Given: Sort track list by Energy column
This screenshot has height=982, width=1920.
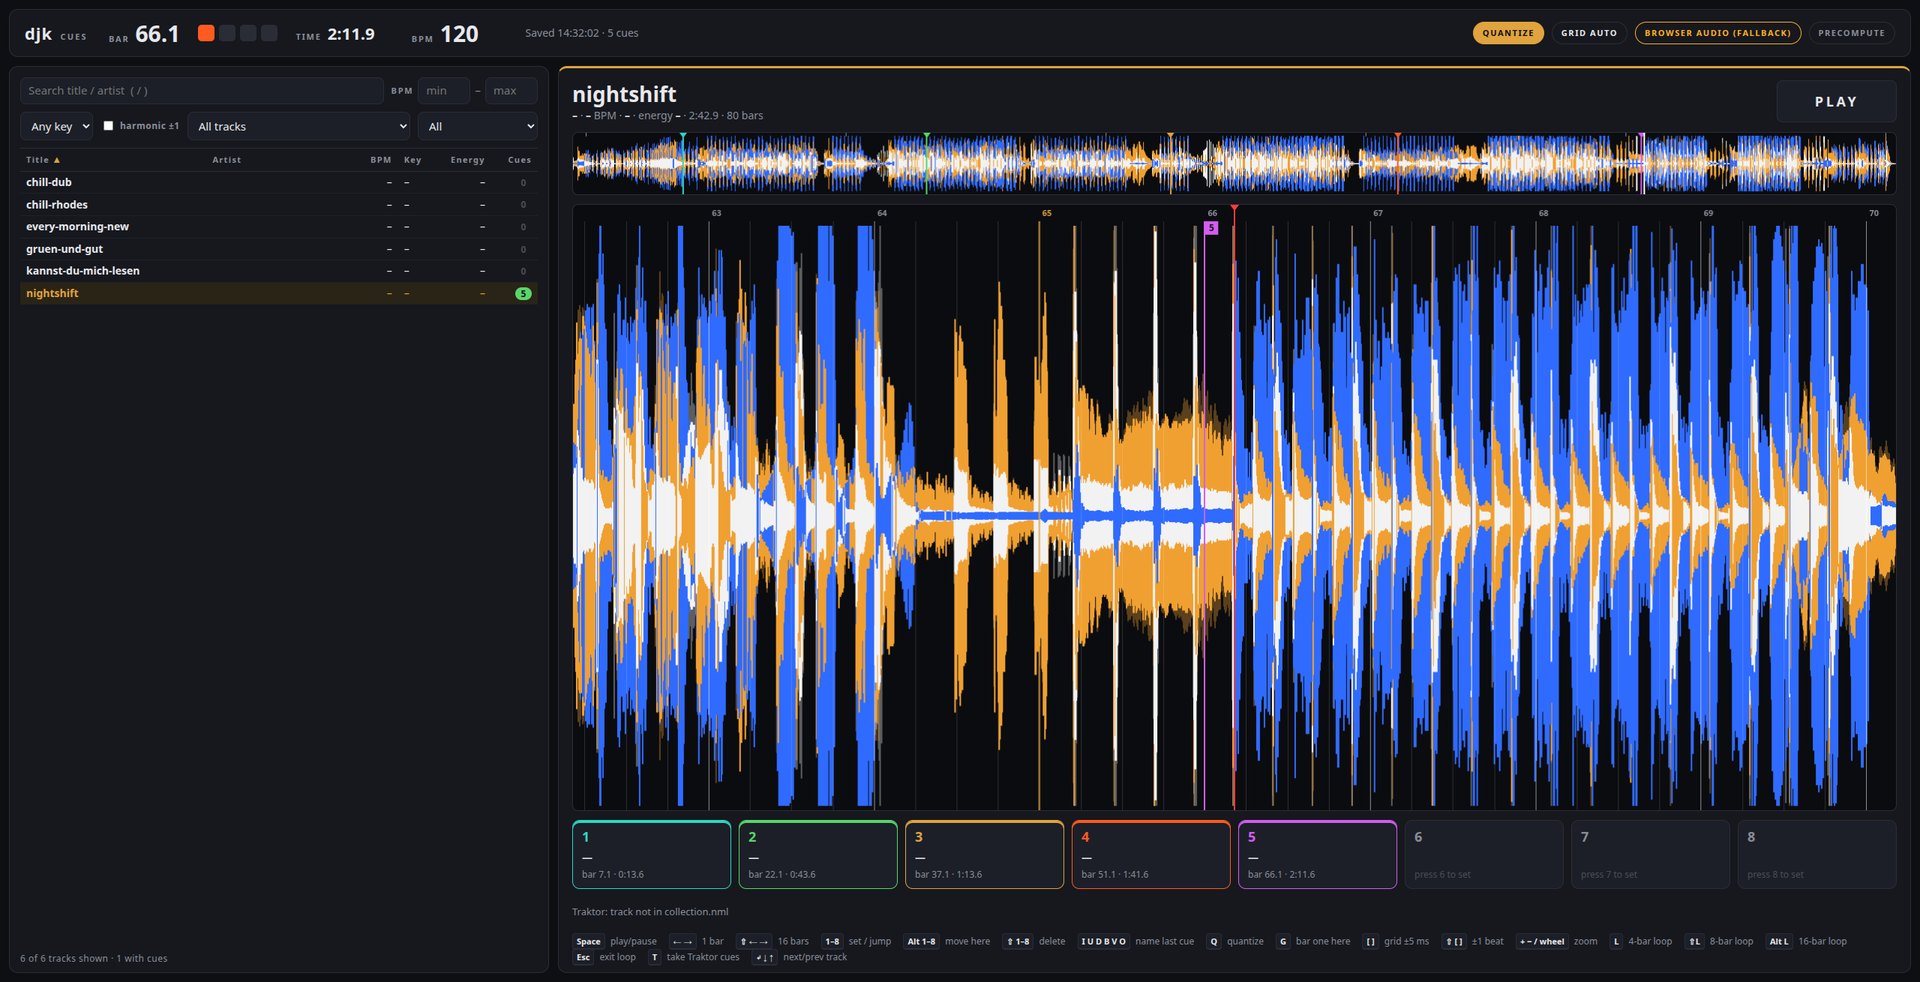Looking at the screenshot, I should coord(467,160).
